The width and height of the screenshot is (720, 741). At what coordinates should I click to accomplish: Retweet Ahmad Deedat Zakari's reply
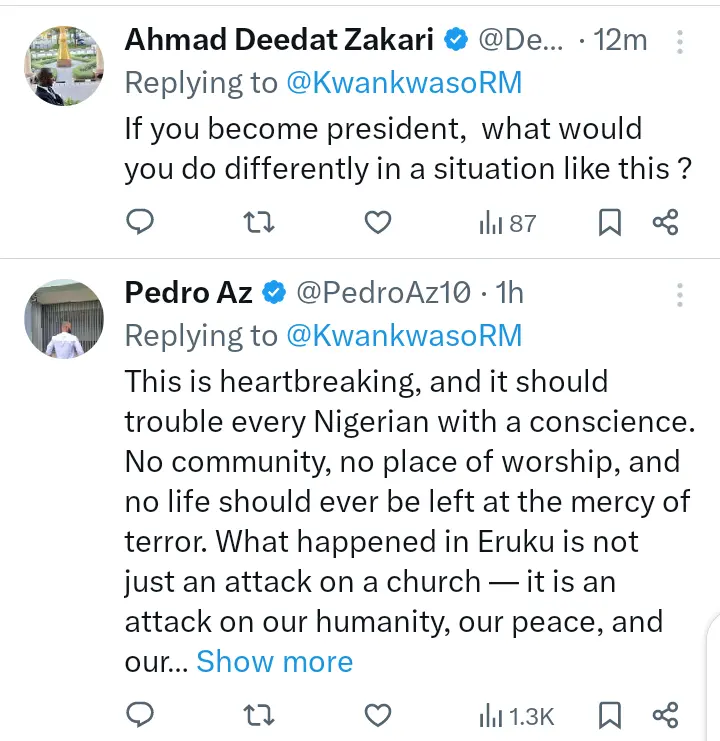[x=260, y=222]
